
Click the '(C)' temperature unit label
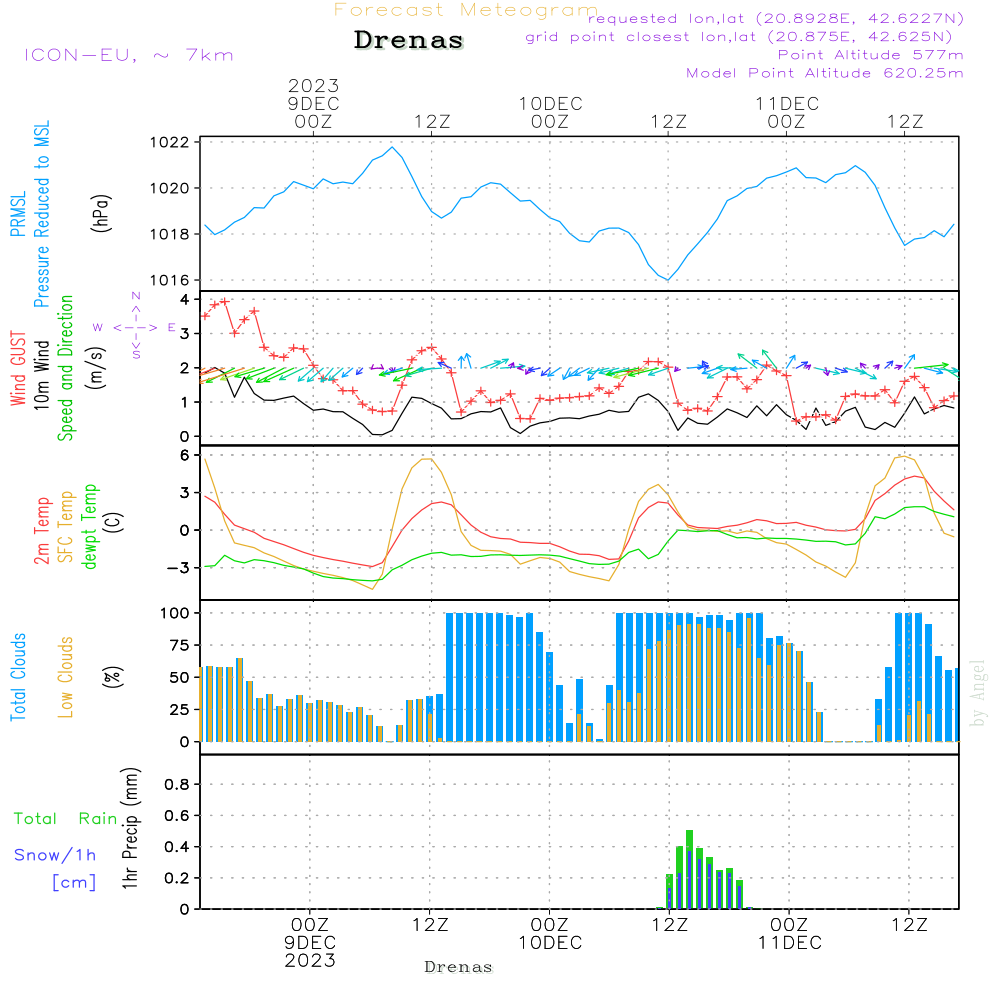[114, 523]
